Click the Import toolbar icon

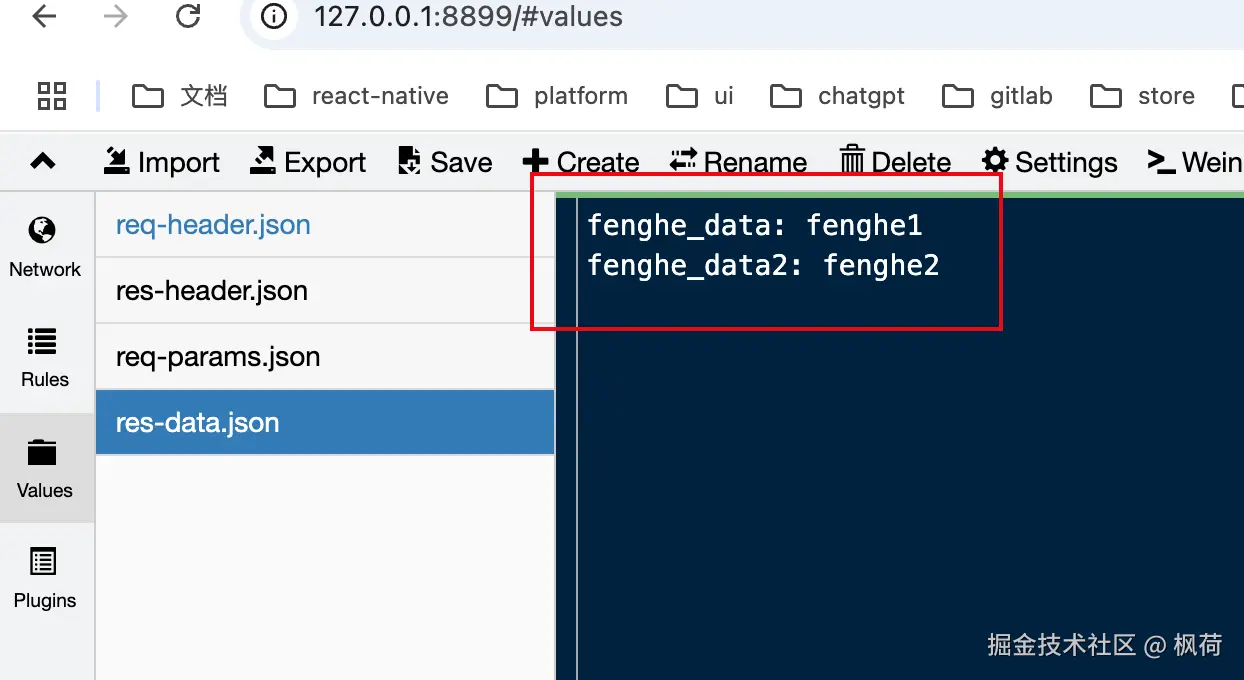[118, 161]
